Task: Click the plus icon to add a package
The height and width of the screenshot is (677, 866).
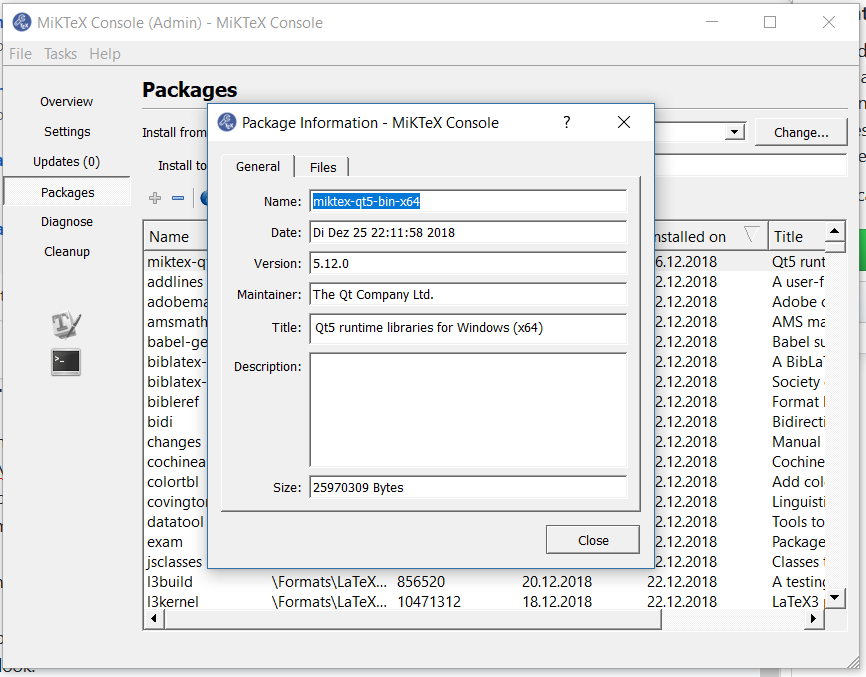Action: point(155,198)
